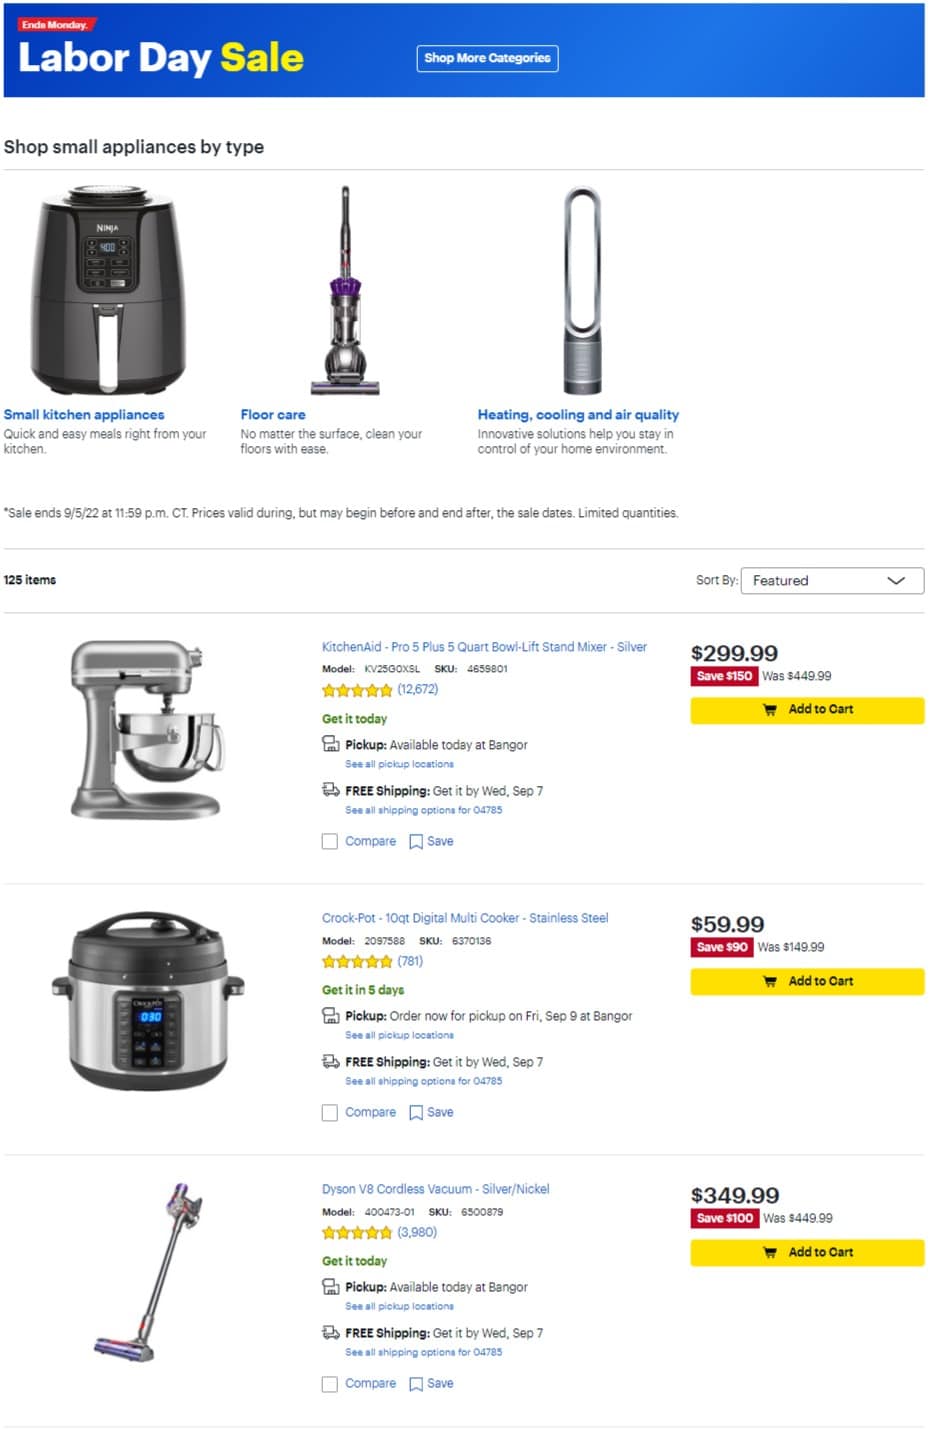
Task: Click the star rating of Dyson V8 vacuum
Action: click(357, 1233)
